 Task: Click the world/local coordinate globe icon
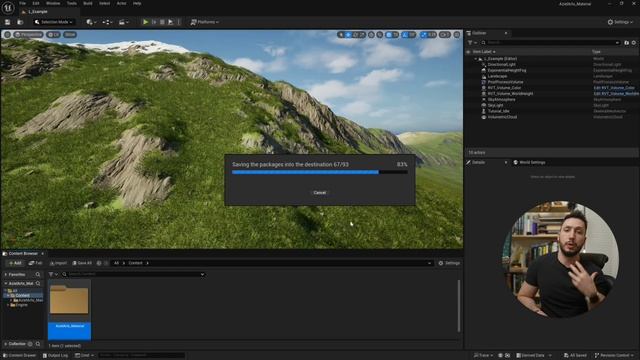371,35
